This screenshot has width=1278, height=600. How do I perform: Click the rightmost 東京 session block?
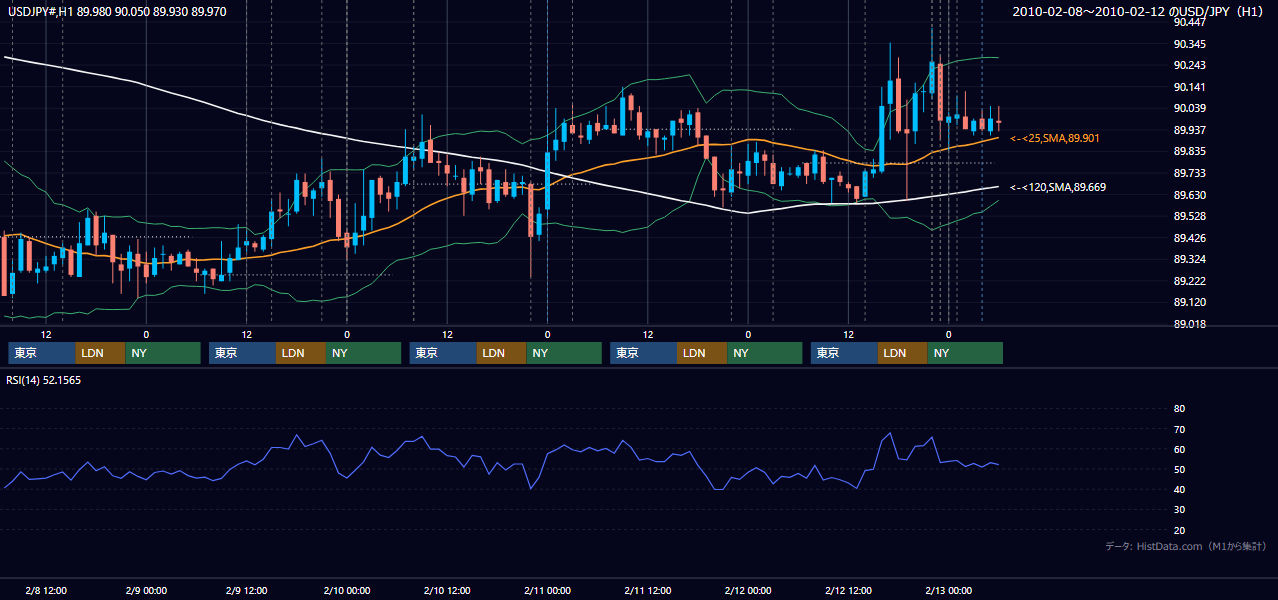click(x=845, y=353)
